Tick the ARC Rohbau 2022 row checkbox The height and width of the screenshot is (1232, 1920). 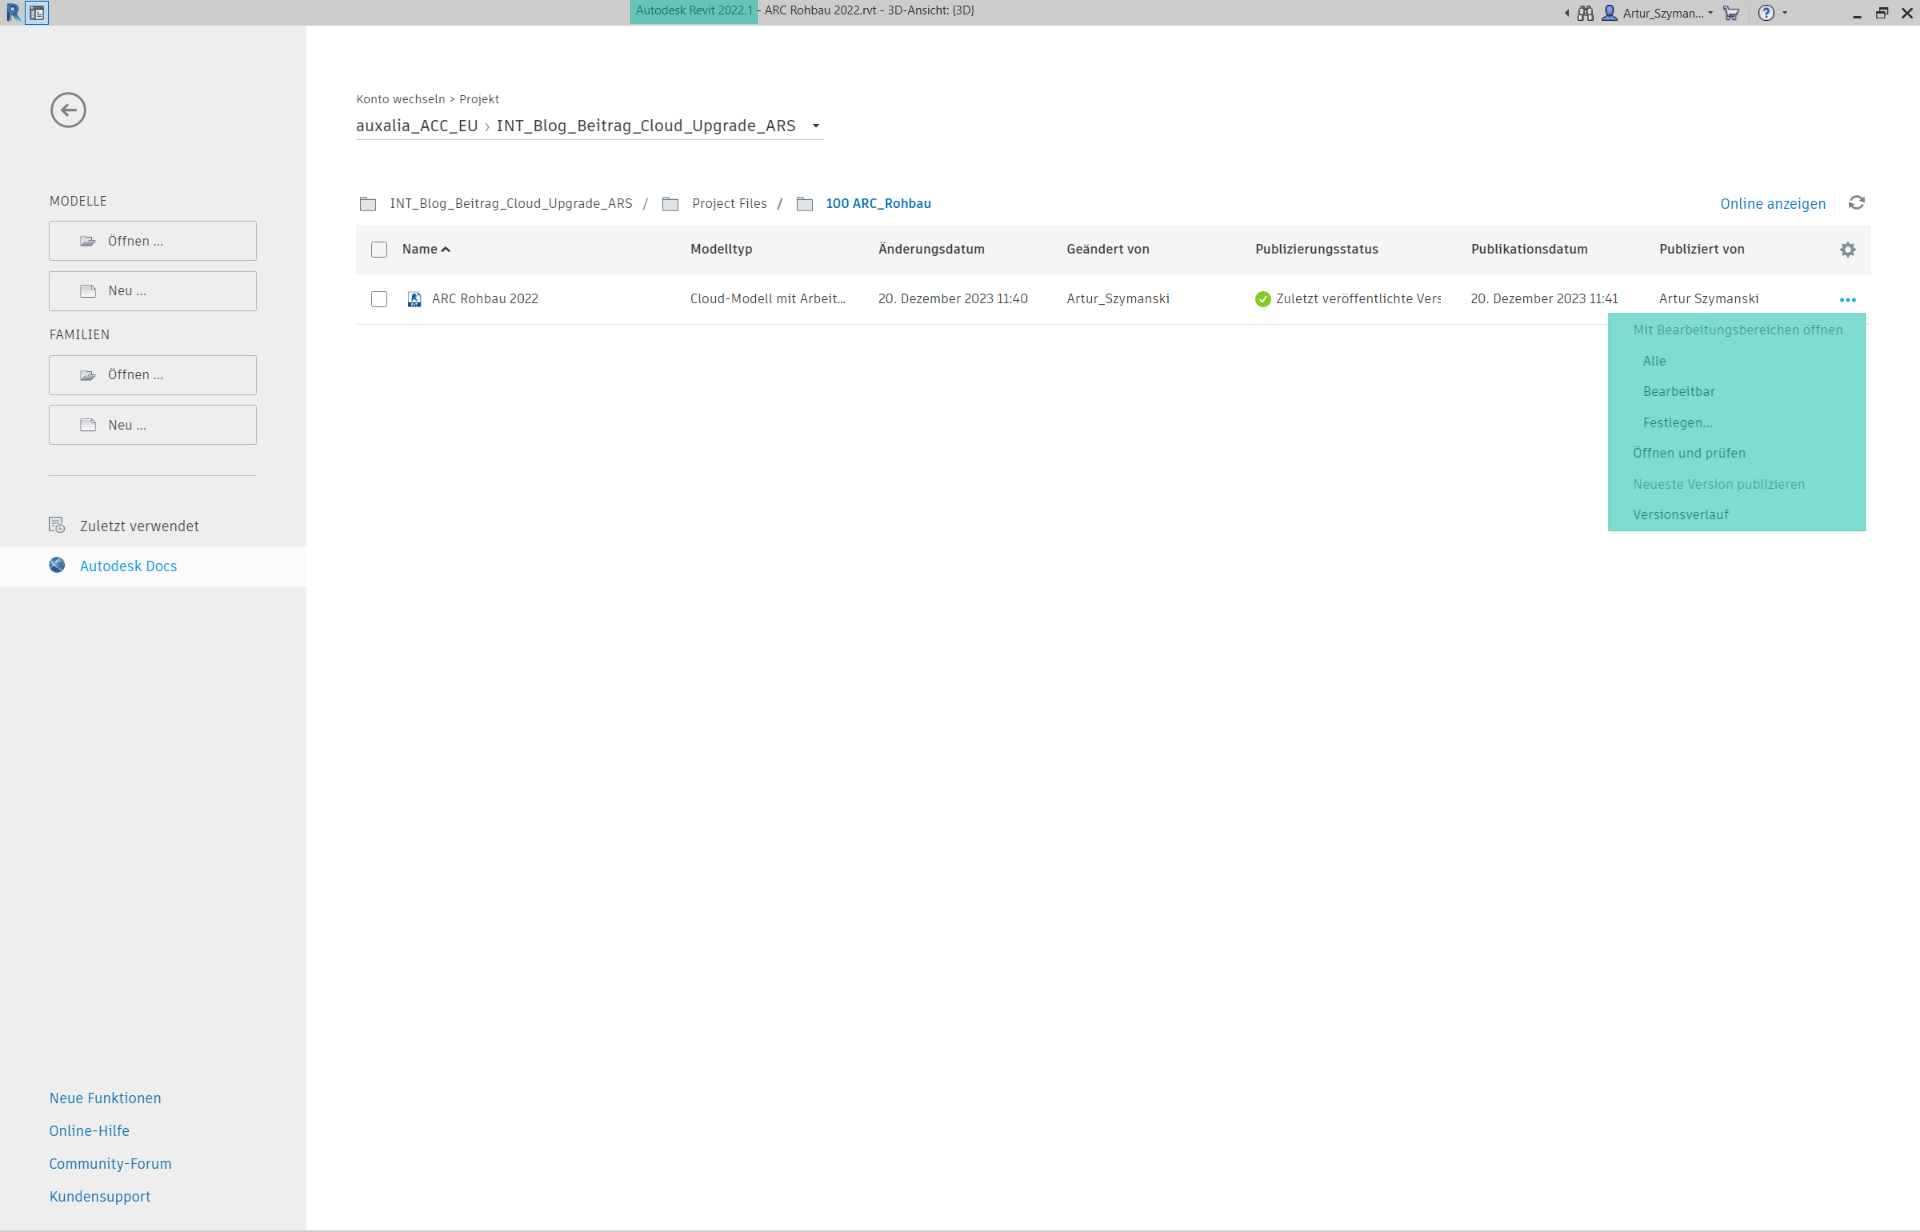click(379, 299)
